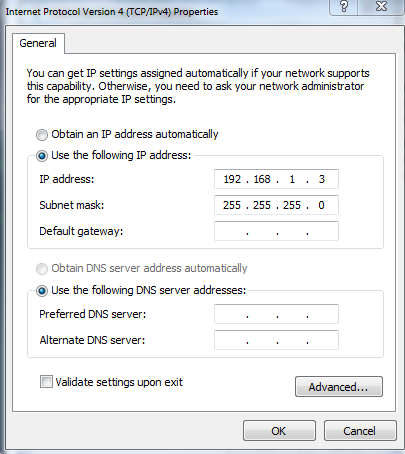Click the octet 1 in IP address
This screenshot has height=454, width=405.
tap(292, 179)
